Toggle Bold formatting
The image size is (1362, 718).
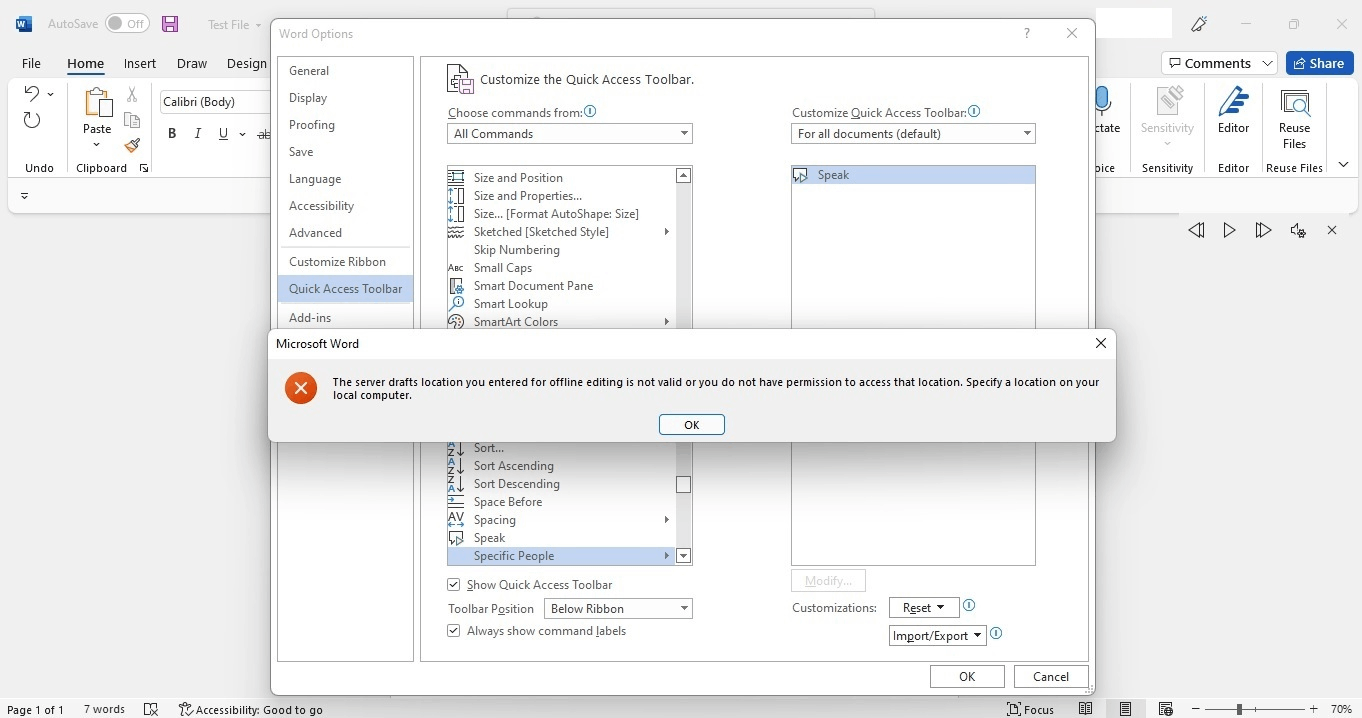172,134
